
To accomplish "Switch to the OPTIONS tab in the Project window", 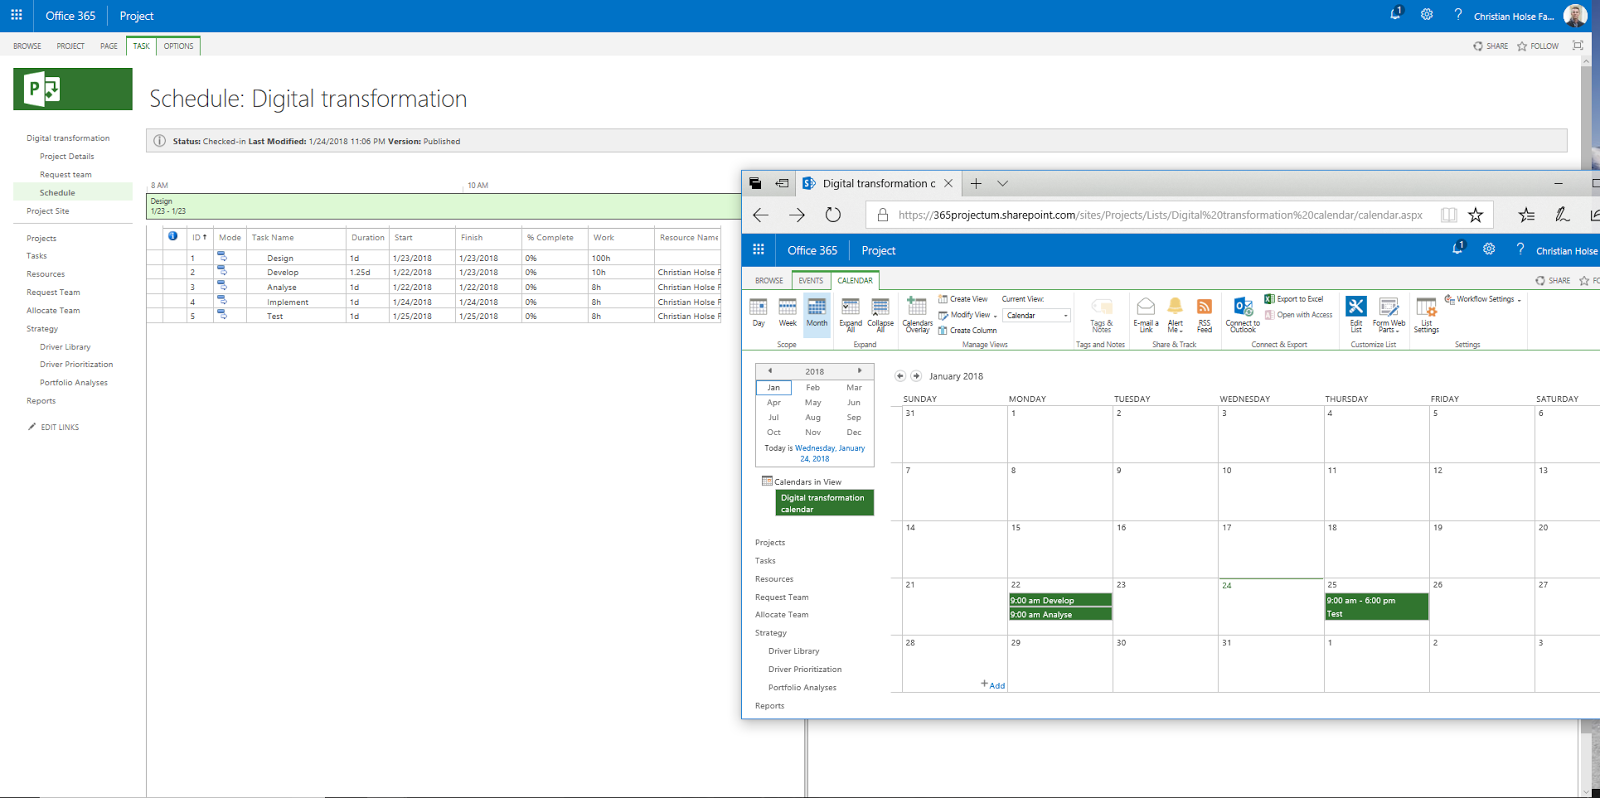I will coord(179,46).
